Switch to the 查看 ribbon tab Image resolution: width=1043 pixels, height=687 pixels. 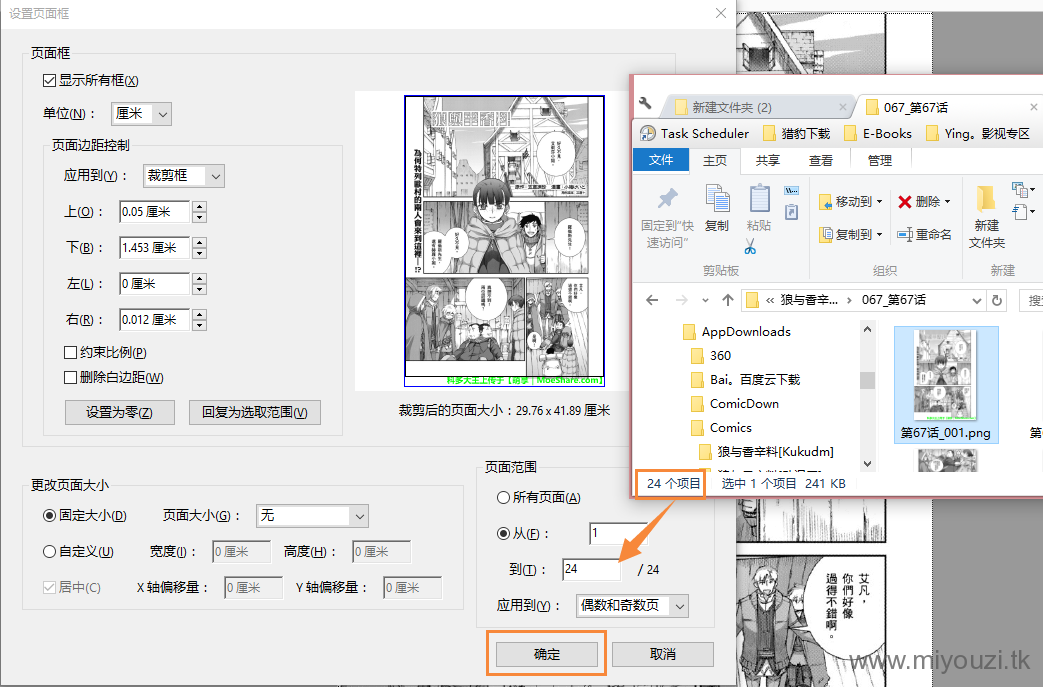[x=821, y=161]
